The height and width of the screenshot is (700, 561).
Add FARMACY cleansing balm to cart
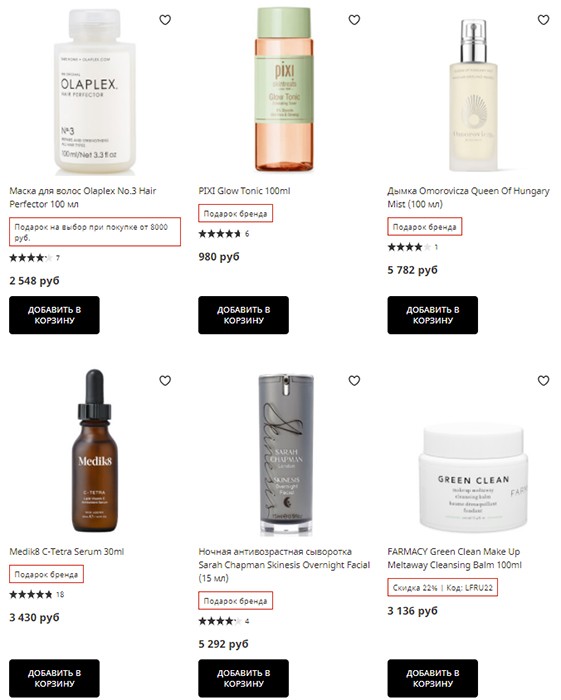(432, 678)
